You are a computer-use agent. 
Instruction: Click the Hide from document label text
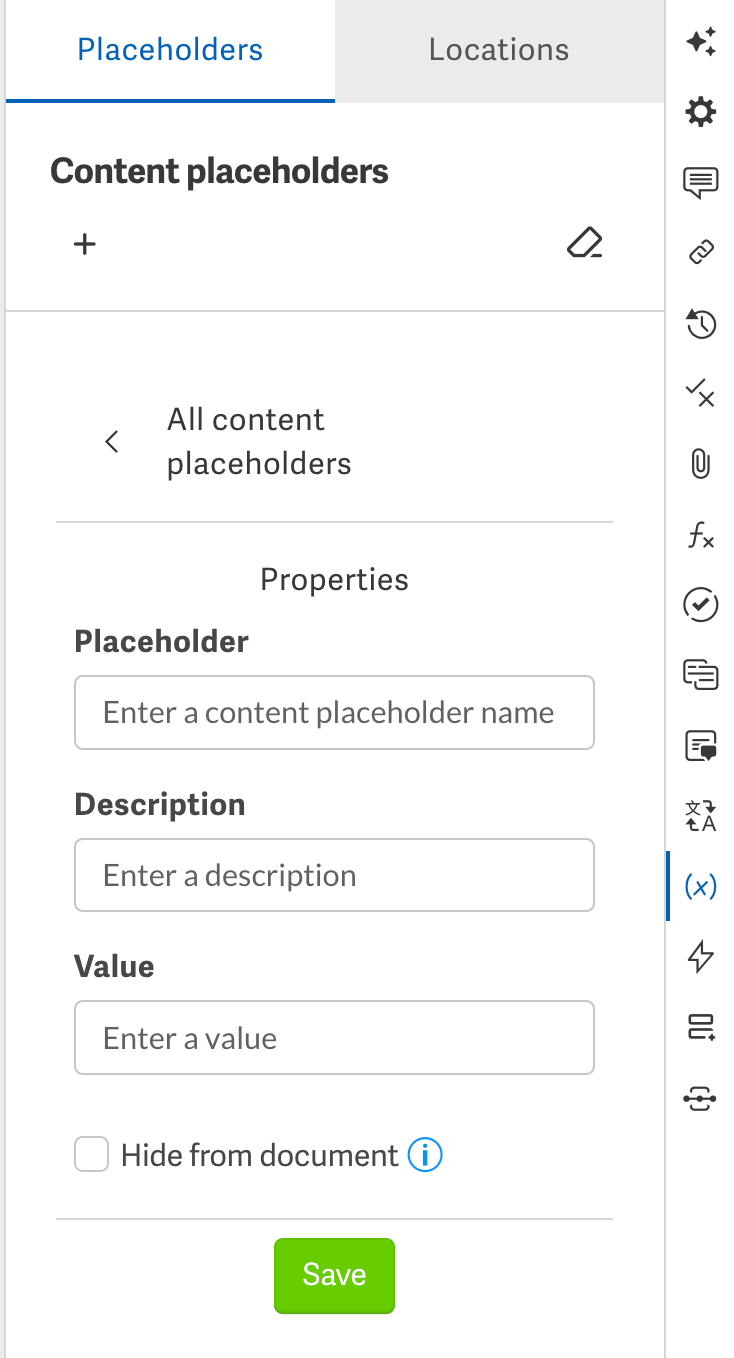260,1156
